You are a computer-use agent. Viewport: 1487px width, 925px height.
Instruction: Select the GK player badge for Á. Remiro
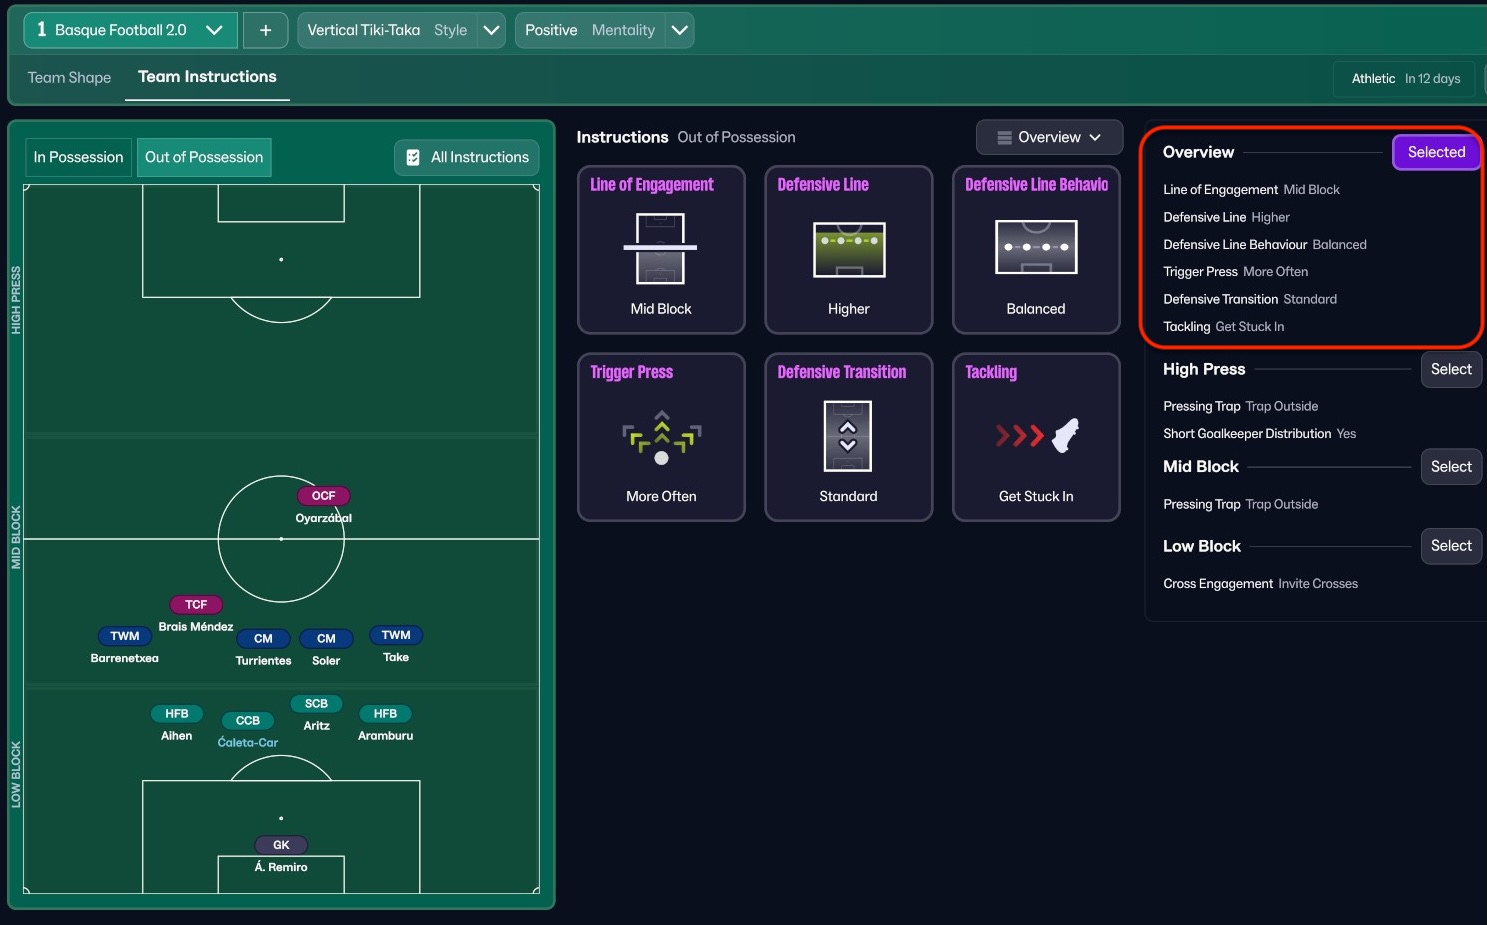pyautogui.click(x=281, y=845)
